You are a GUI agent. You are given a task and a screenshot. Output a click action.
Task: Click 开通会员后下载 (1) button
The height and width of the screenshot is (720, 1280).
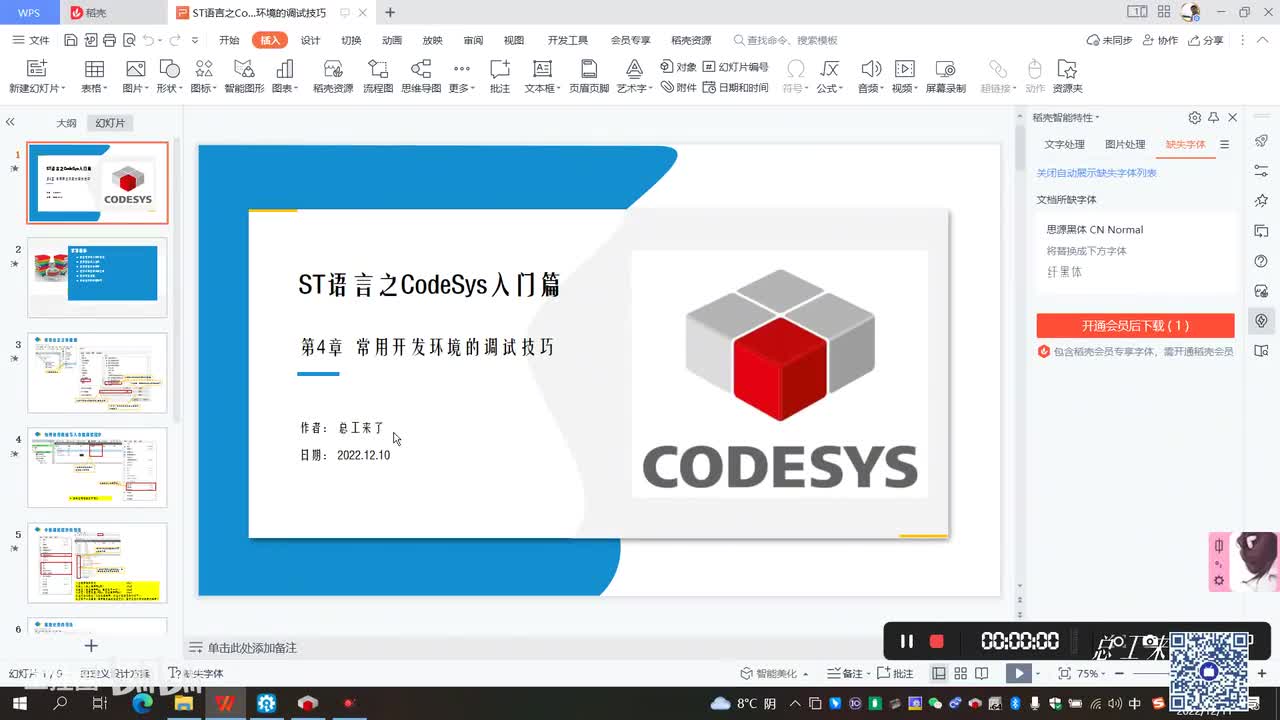click(1135, 326)
